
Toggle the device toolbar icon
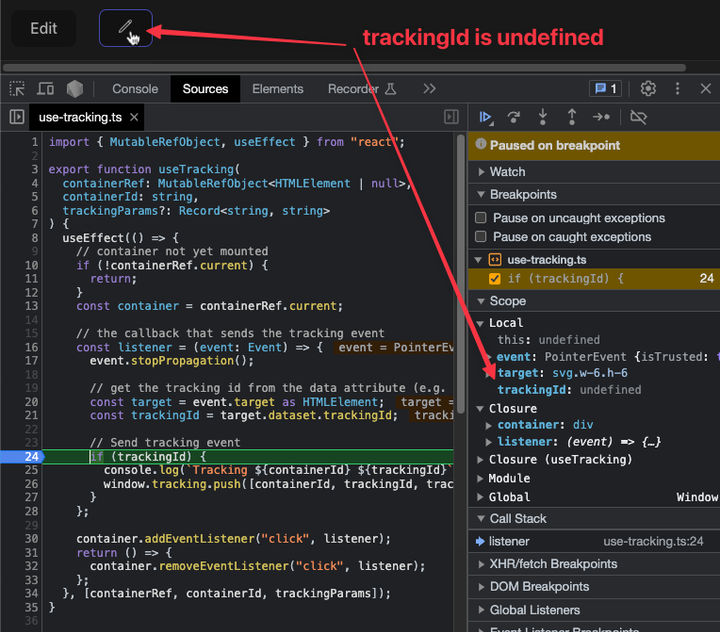46,89
